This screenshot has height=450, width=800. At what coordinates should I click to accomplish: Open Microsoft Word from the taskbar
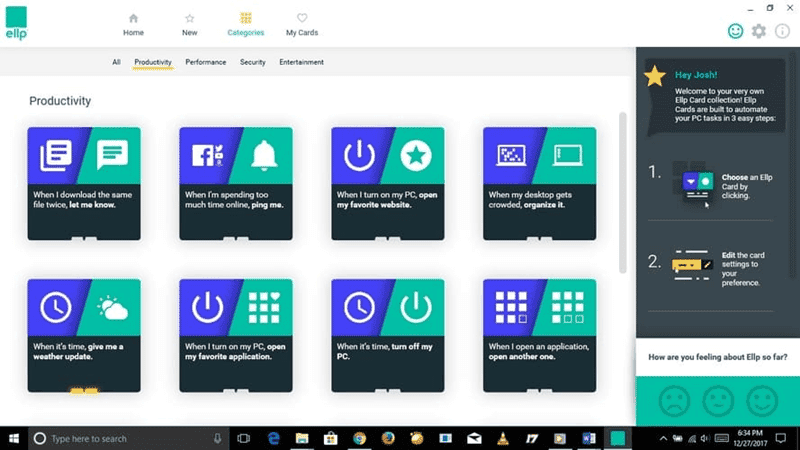tap(589, 438)
